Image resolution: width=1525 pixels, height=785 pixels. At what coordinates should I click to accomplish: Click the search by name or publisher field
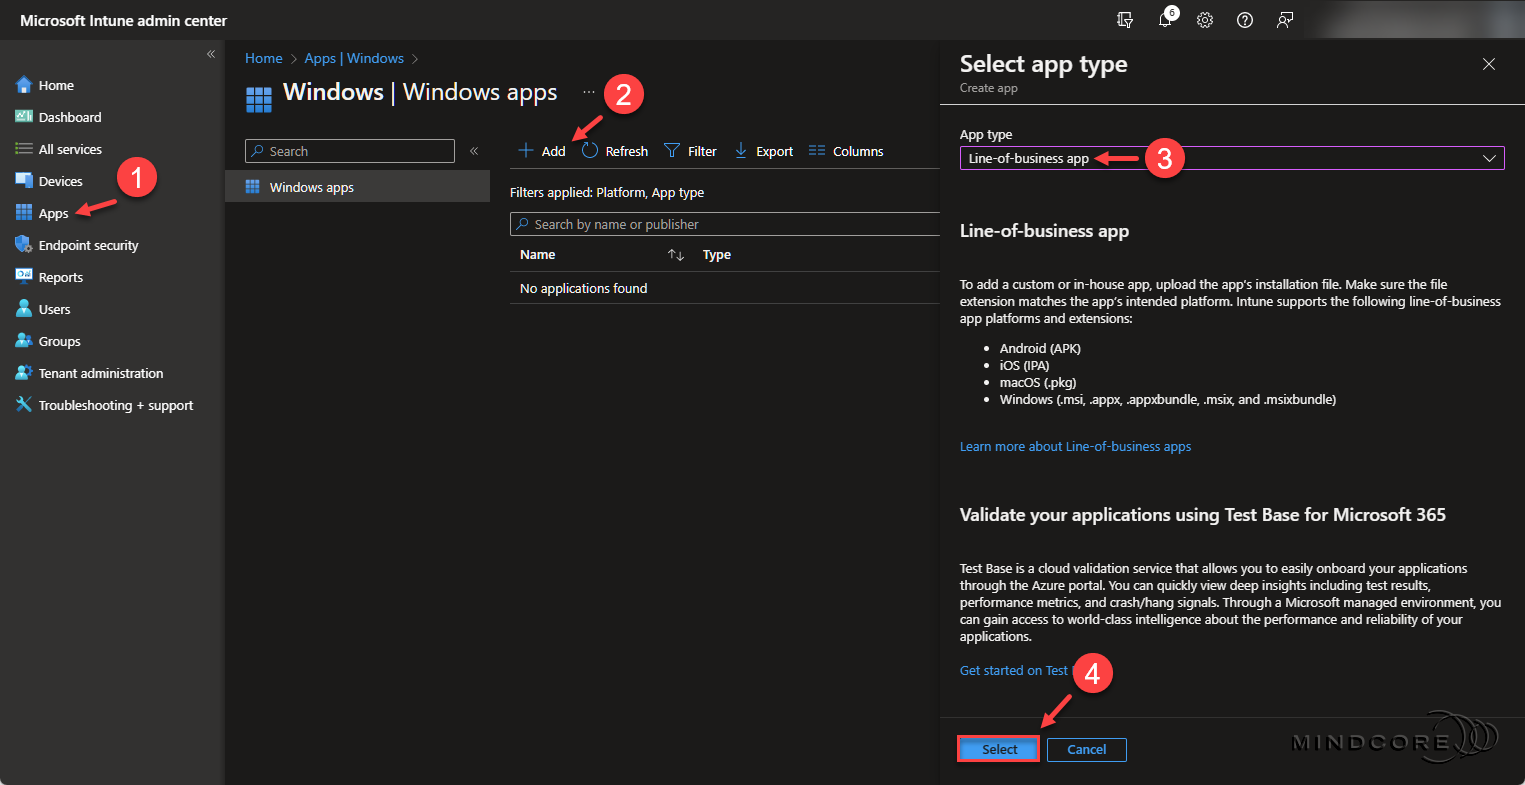(724, 223)
